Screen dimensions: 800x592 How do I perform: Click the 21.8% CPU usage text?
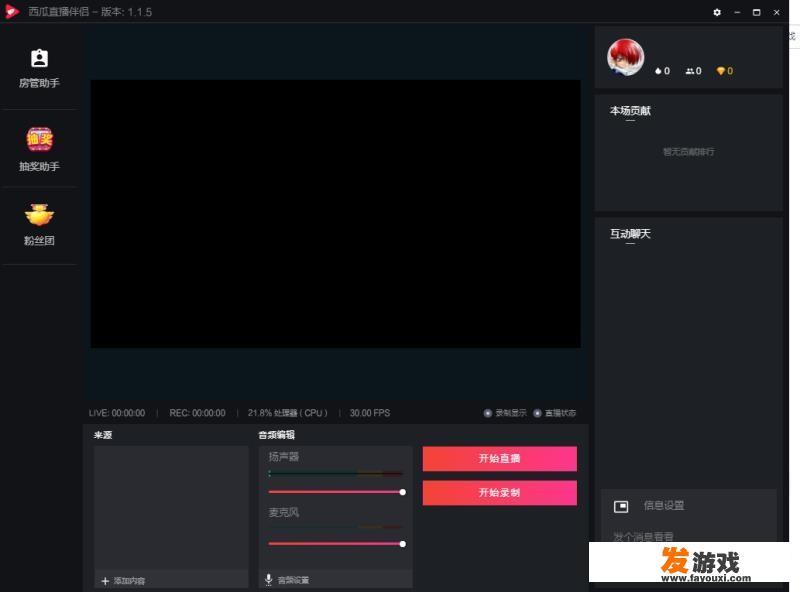tap(288, 413)
